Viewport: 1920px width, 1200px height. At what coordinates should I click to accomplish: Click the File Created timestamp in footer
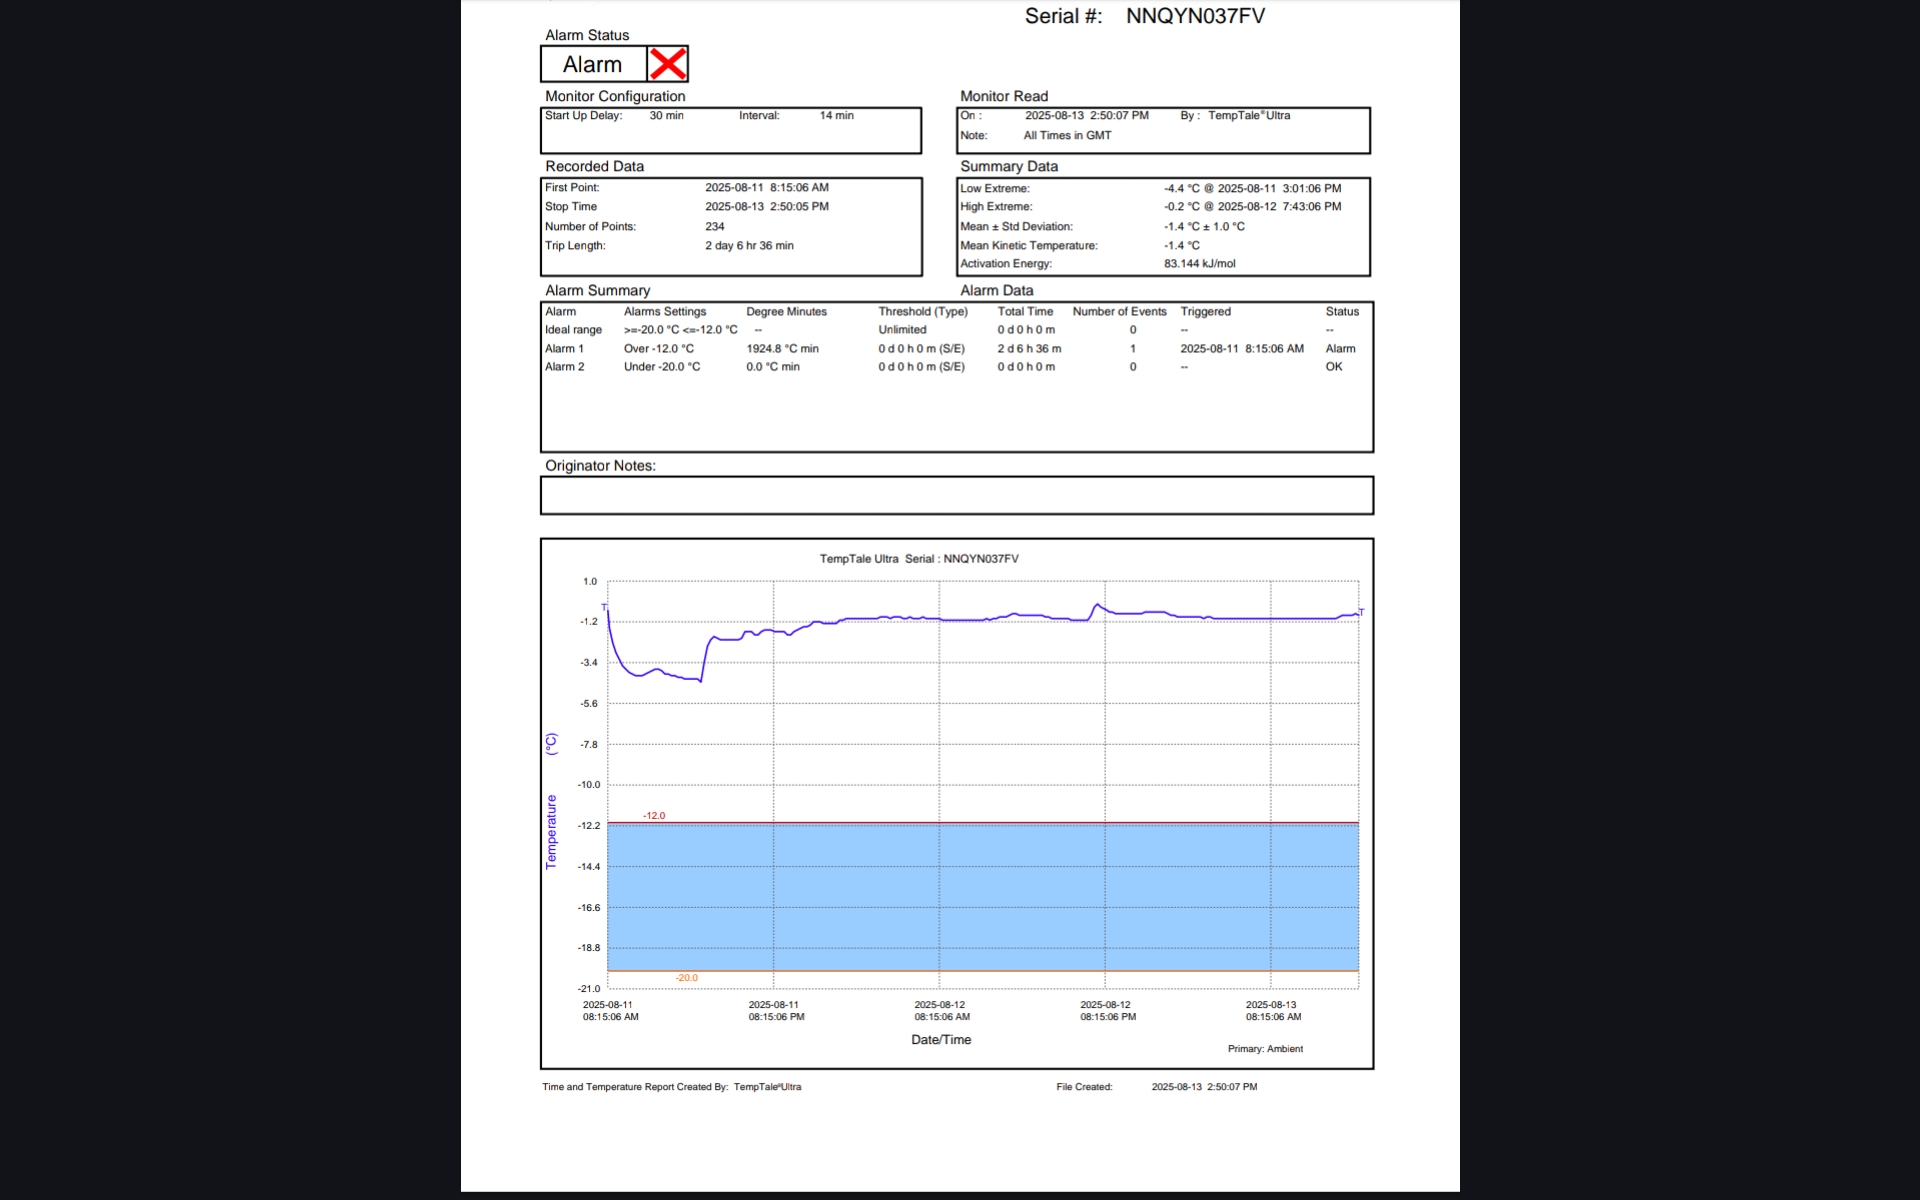click(1203, 1087)
